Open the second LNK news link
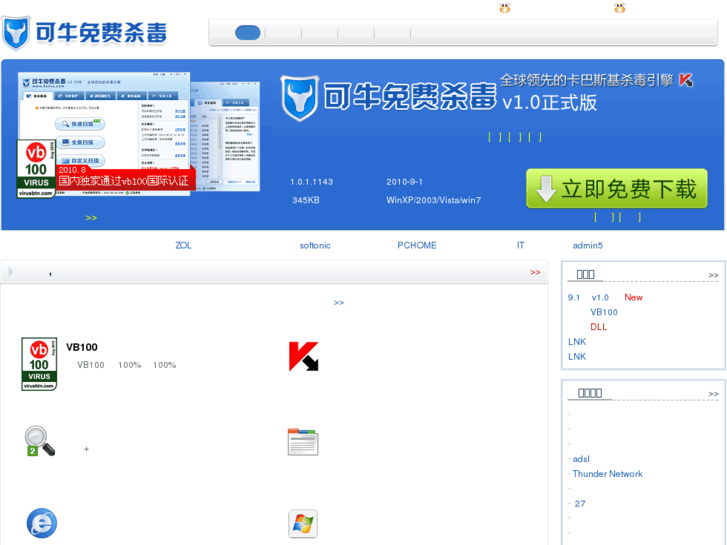 [577, 357]
